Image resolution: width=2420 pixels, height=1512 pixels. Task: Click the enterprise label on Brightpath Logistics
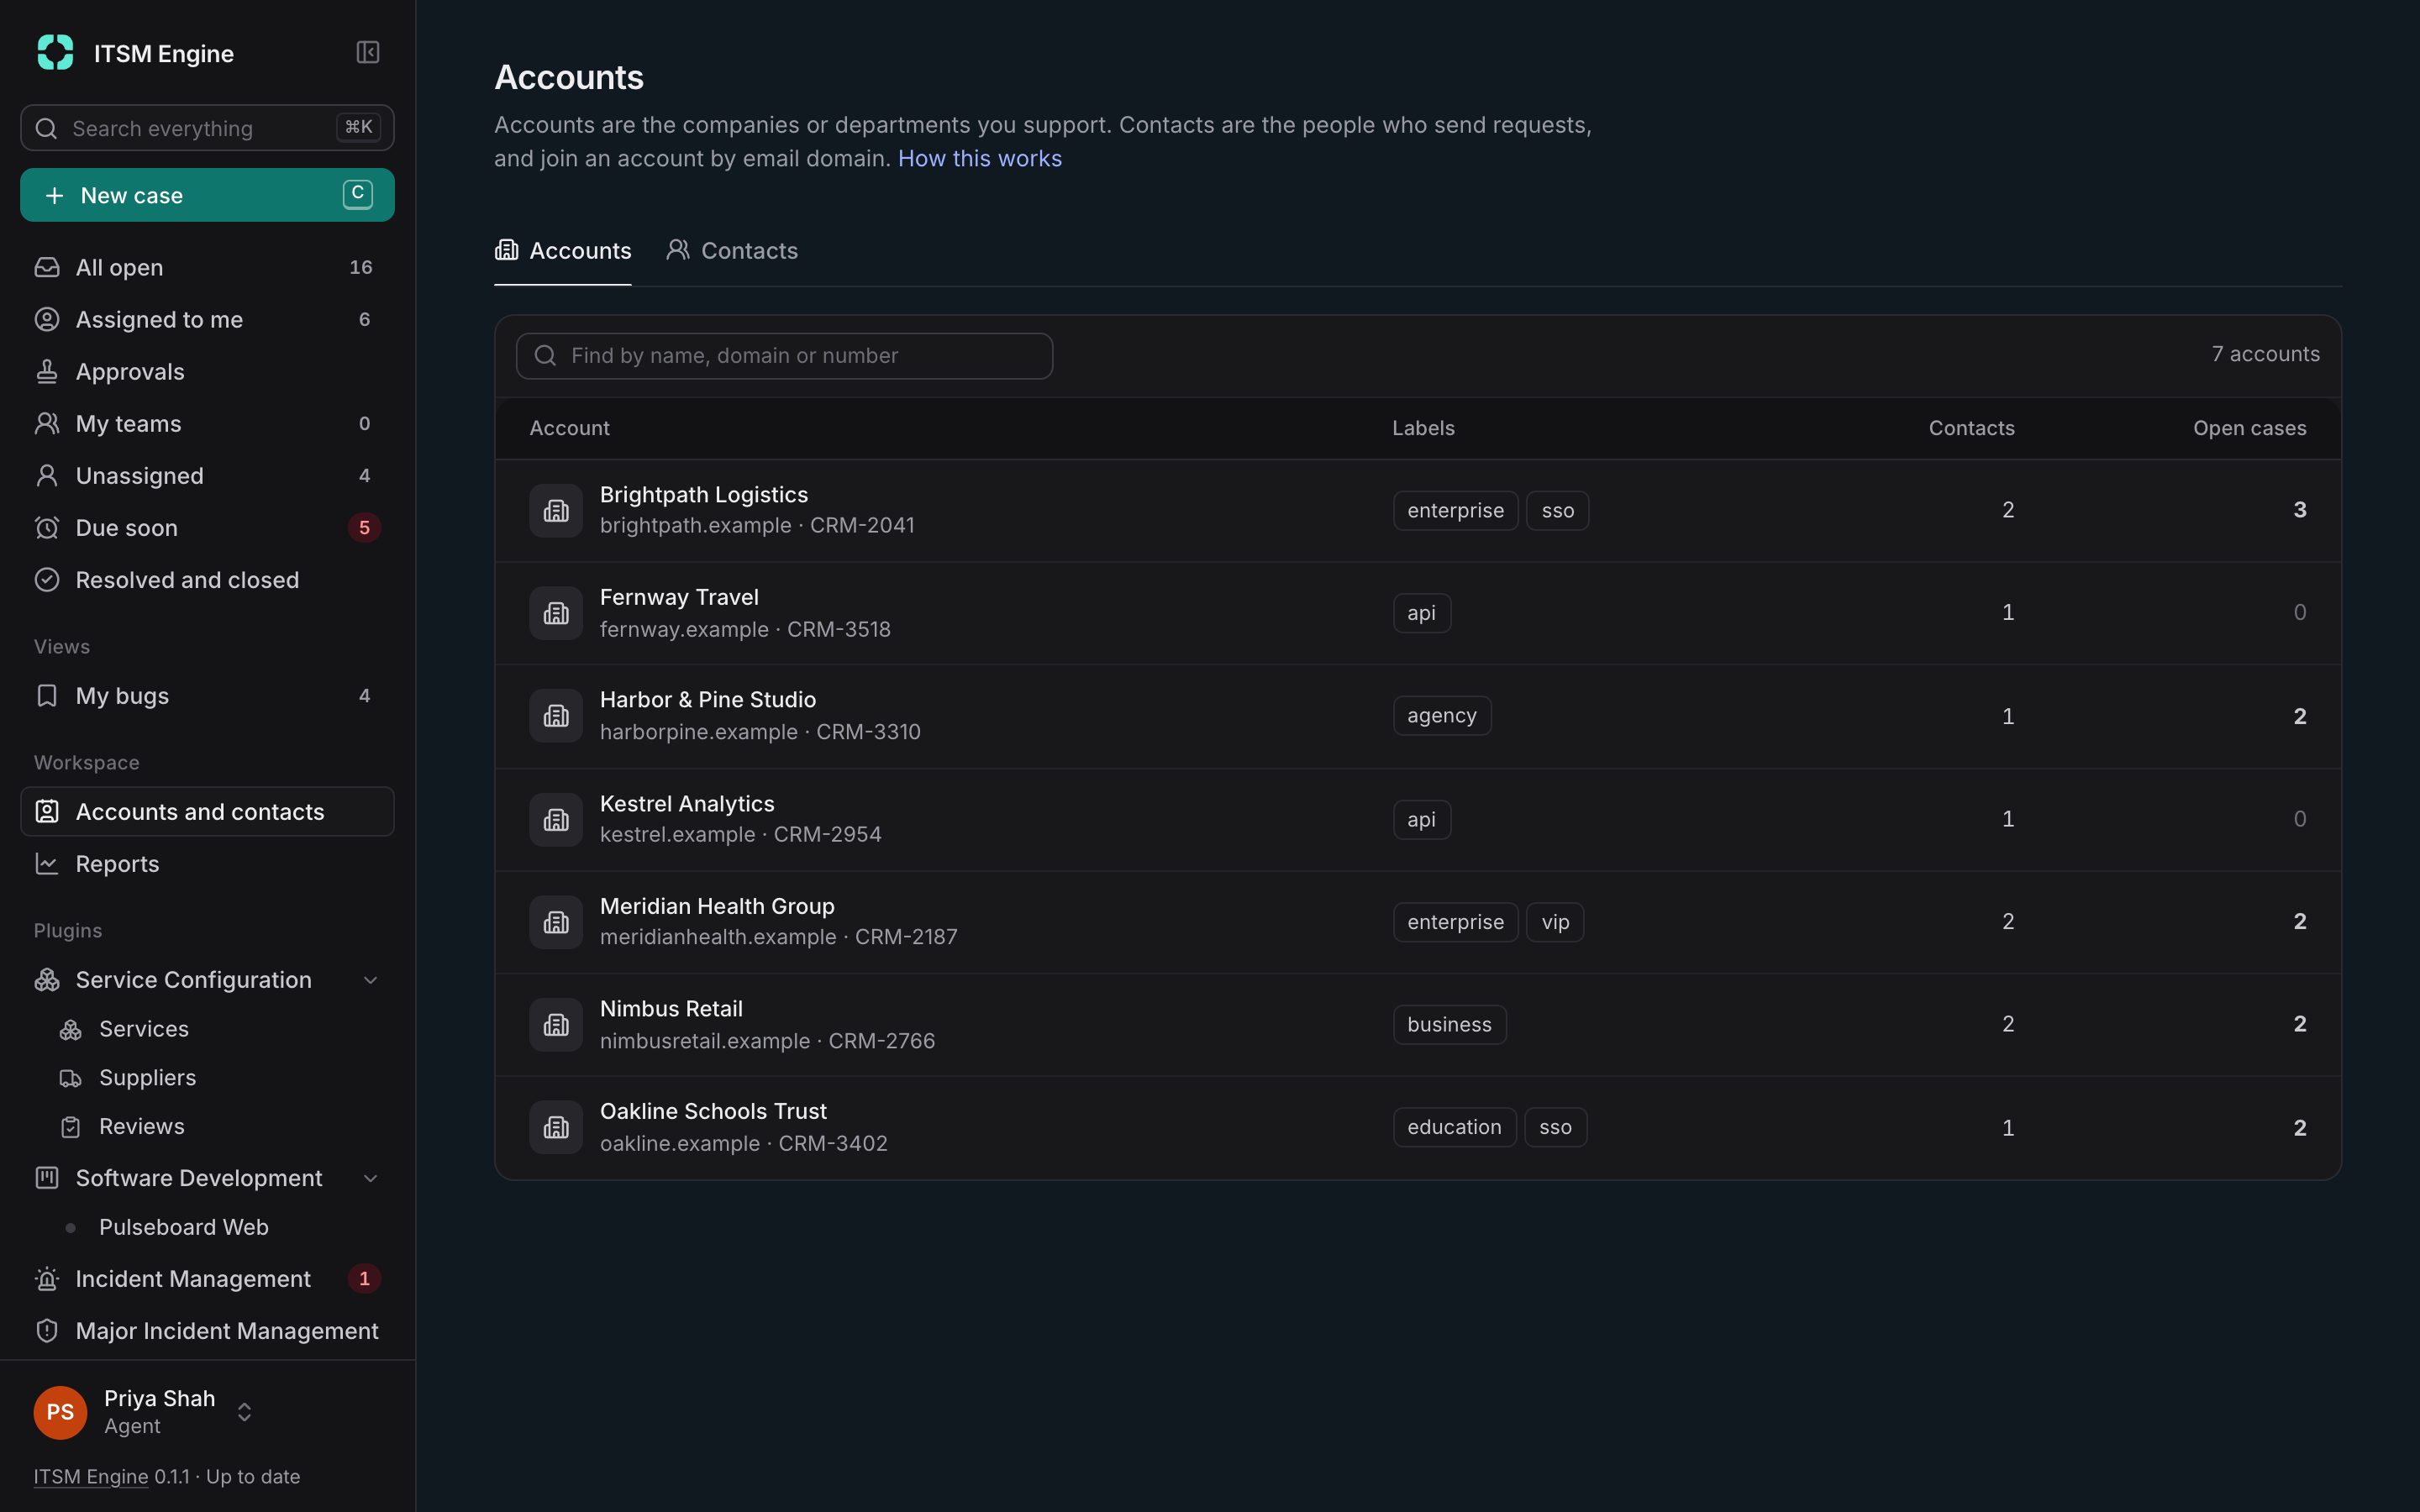1455,511
